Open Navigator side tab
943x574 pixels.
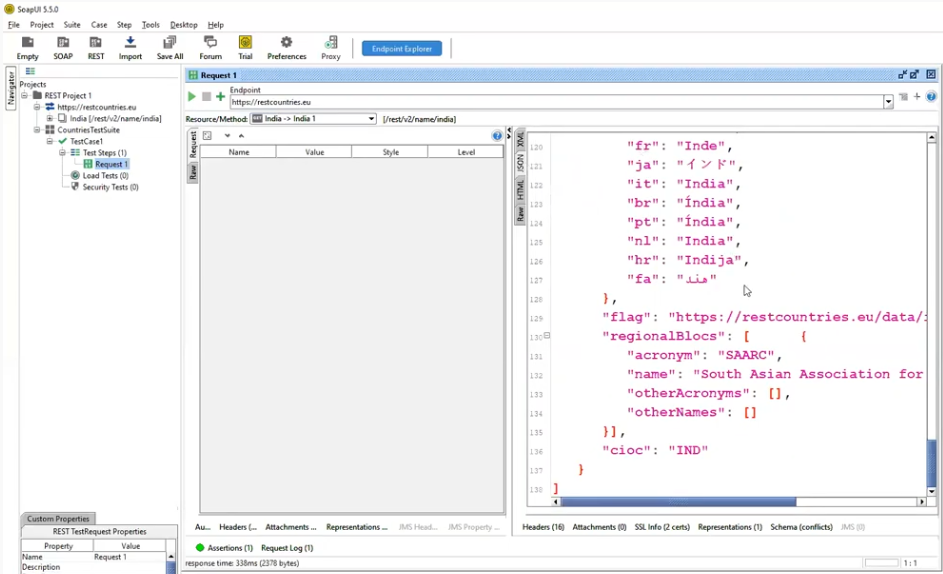coord(11,88)
